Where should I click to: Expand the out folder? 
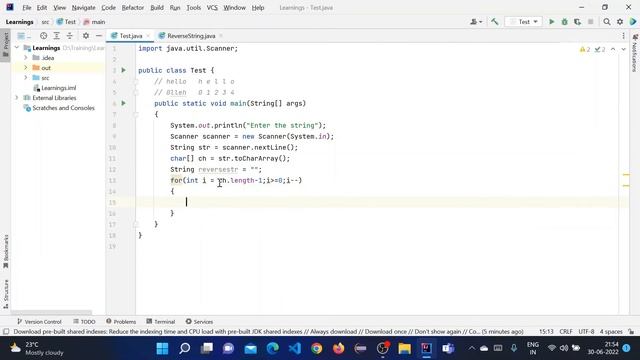[x=26, y=67]
